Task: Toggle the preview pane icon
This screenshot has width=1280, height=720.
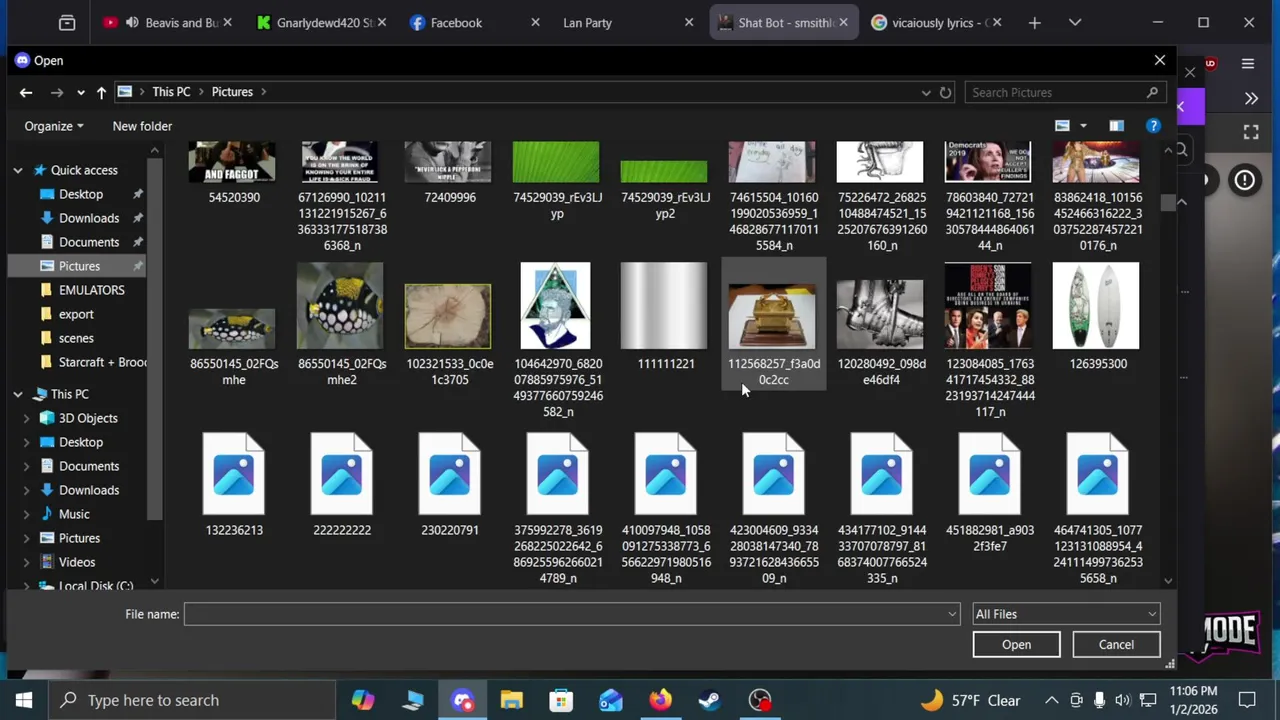Action: (x=1116, y=126)
